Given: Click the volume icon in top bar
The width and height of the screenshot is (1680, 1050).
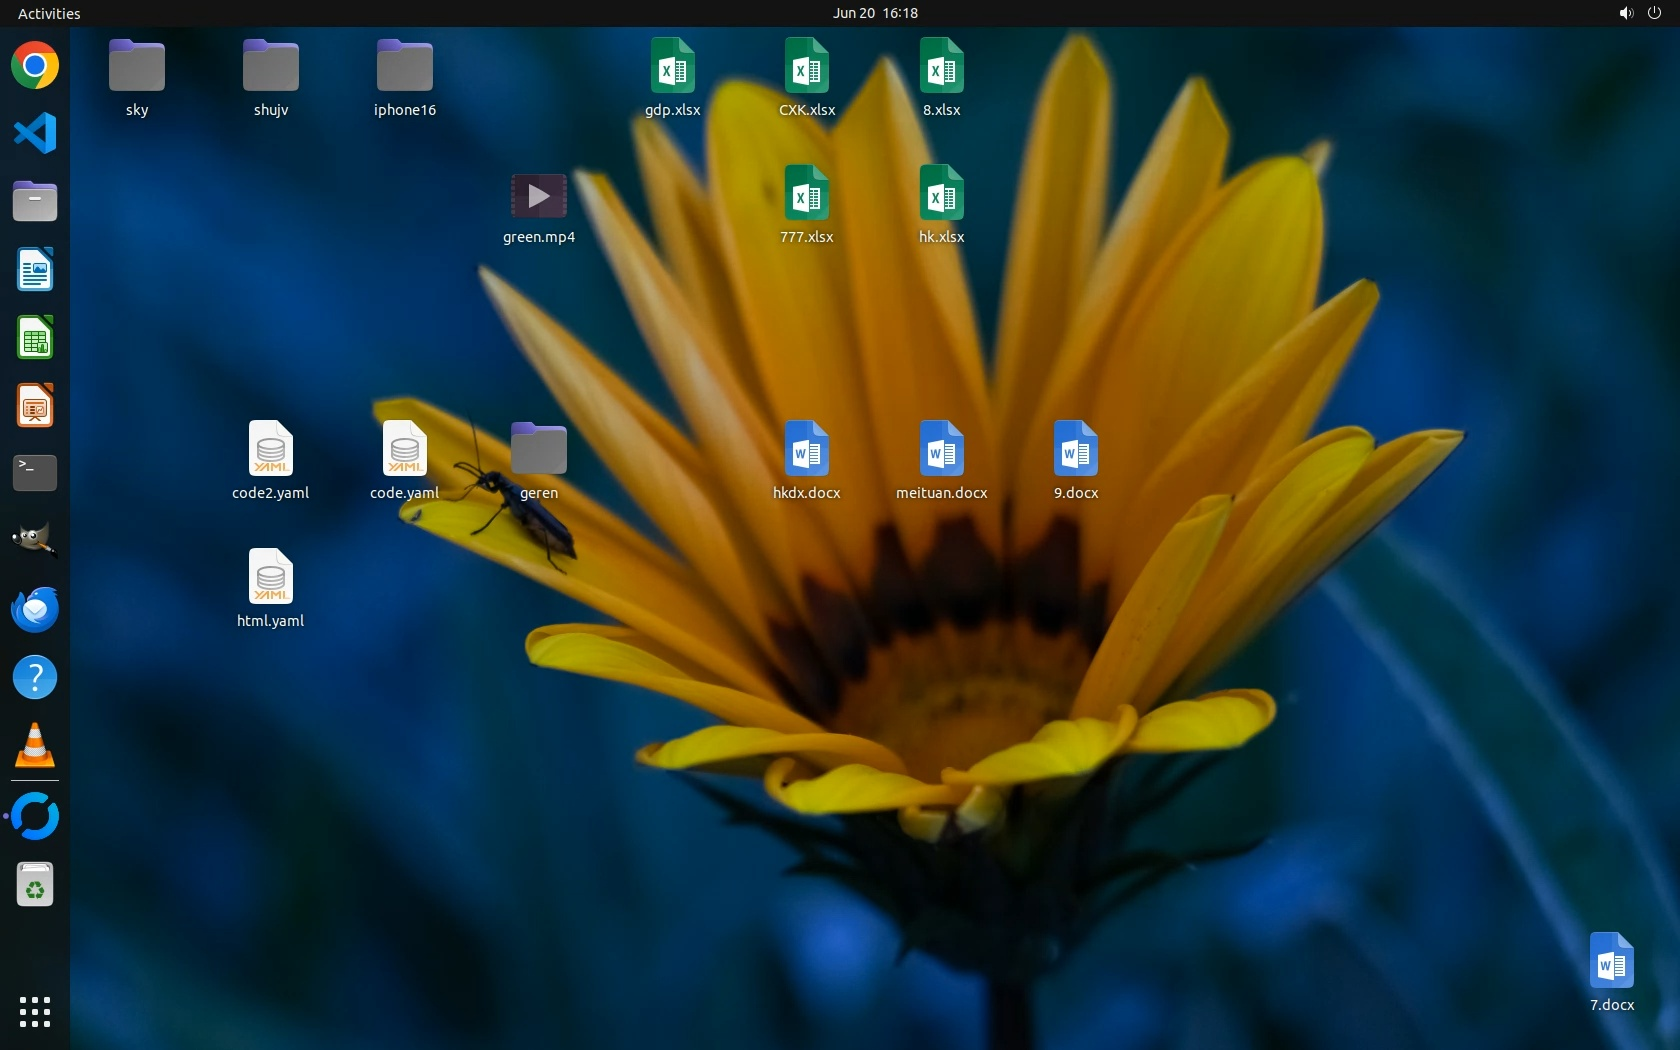Looking at the screenshot, I should pos(1626,13).
